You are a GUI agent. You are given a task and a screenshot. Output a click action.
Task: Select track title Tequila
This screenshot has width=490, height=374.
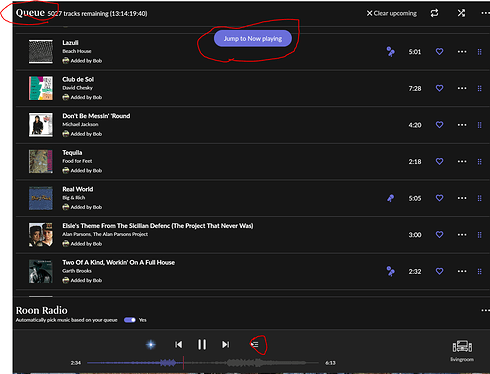tap(72, 153)
